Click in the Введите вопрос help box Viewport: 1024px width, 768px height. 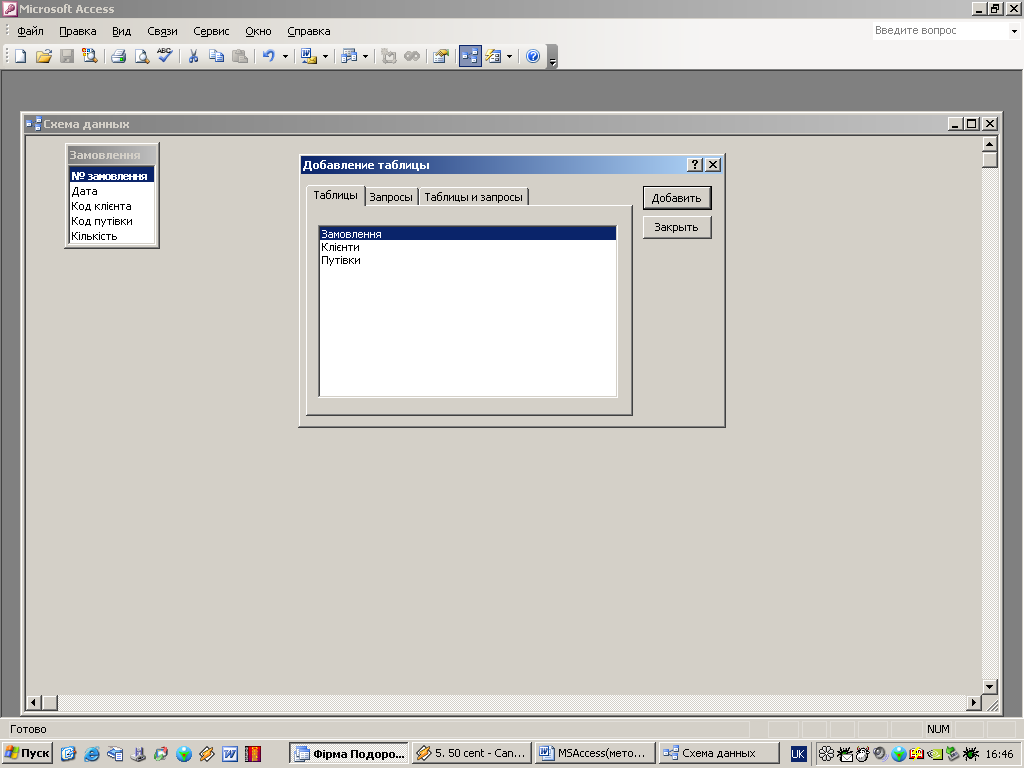point(941,31)
